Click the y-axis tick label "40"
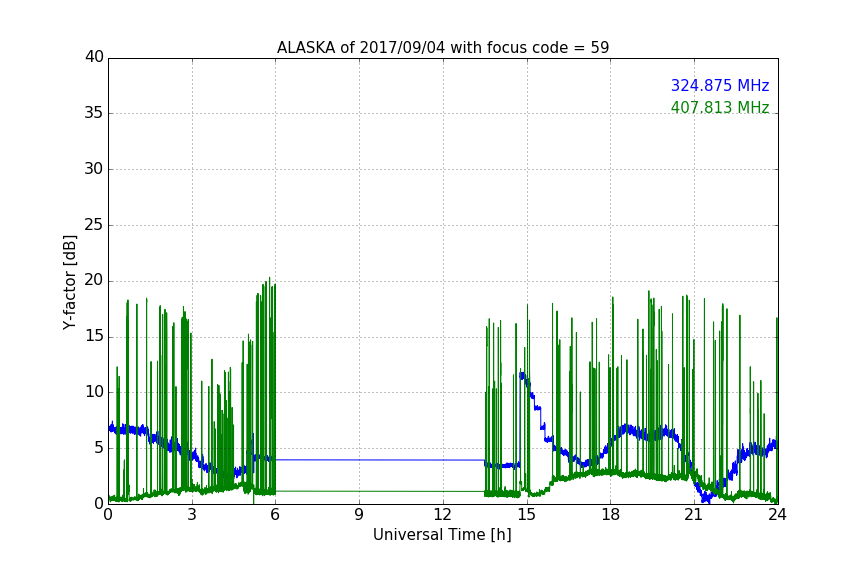The height and width of the screenshot is (576, 864). click(x=94, y=57)
